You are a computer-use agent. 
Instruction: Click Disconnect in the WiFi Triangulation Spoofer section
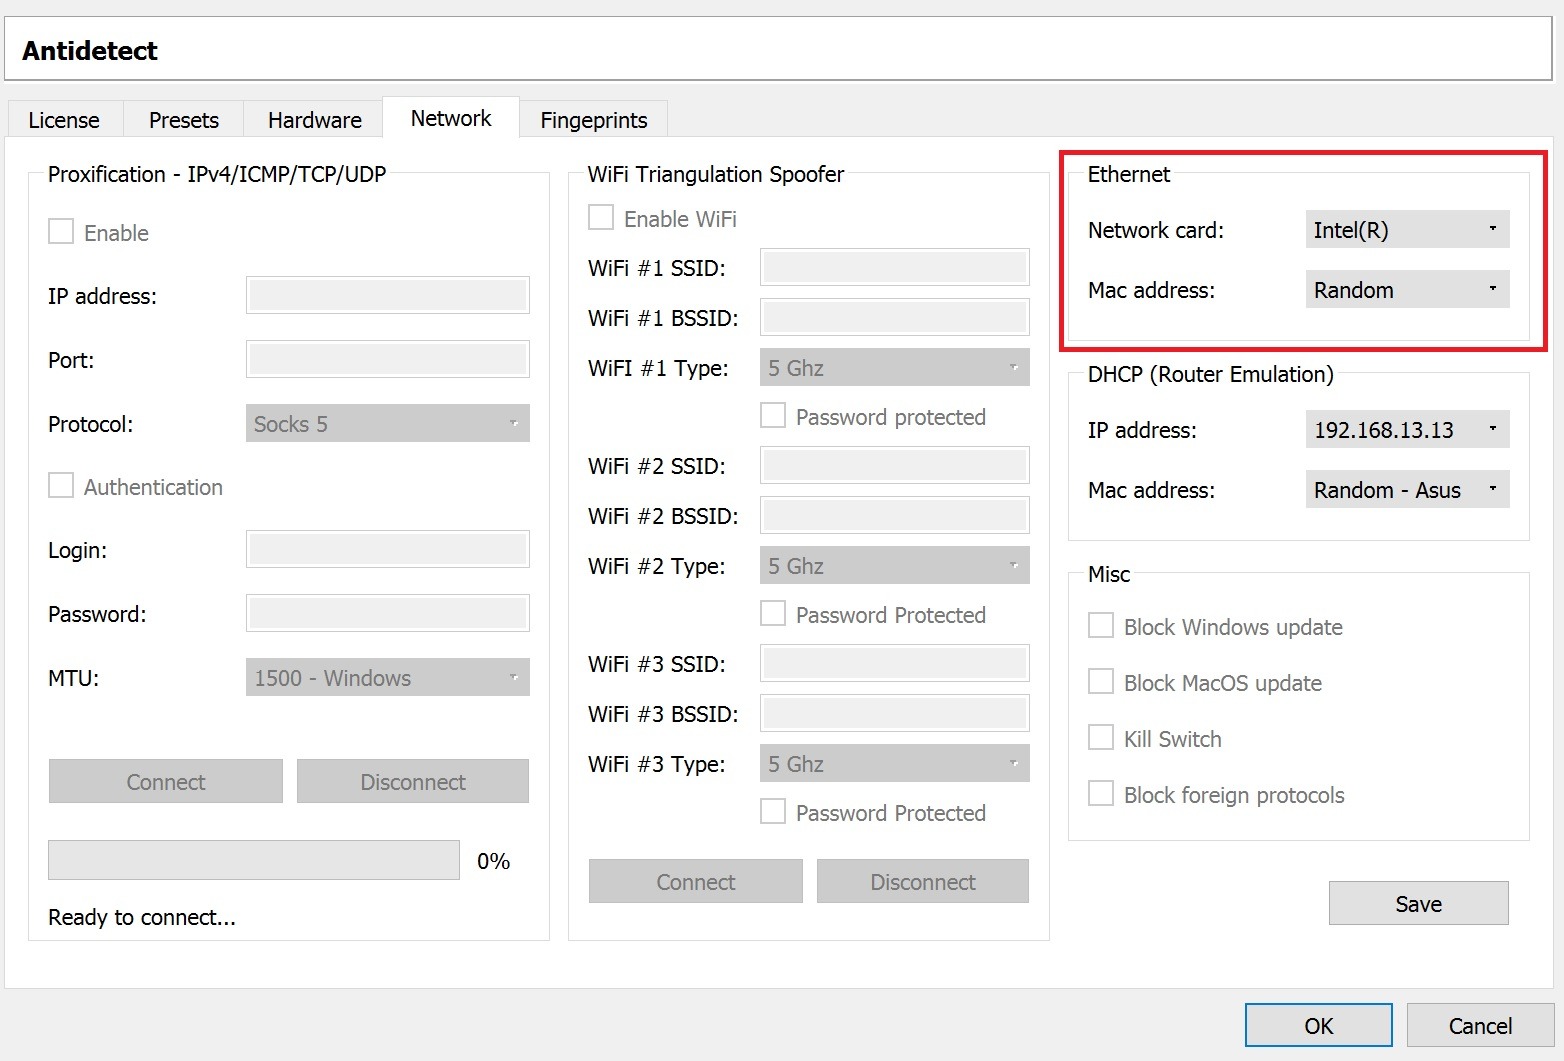[x=923, y=882]
